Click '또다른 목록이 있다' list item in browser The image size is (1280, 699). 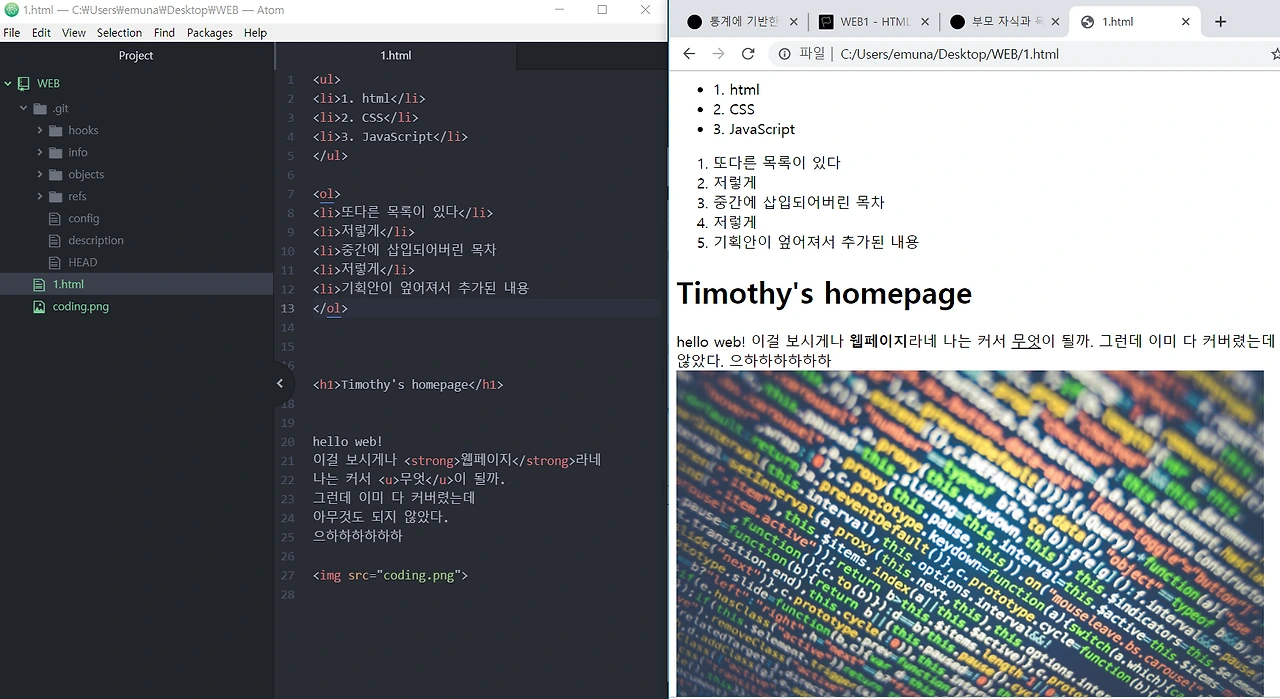coord(777,162)
